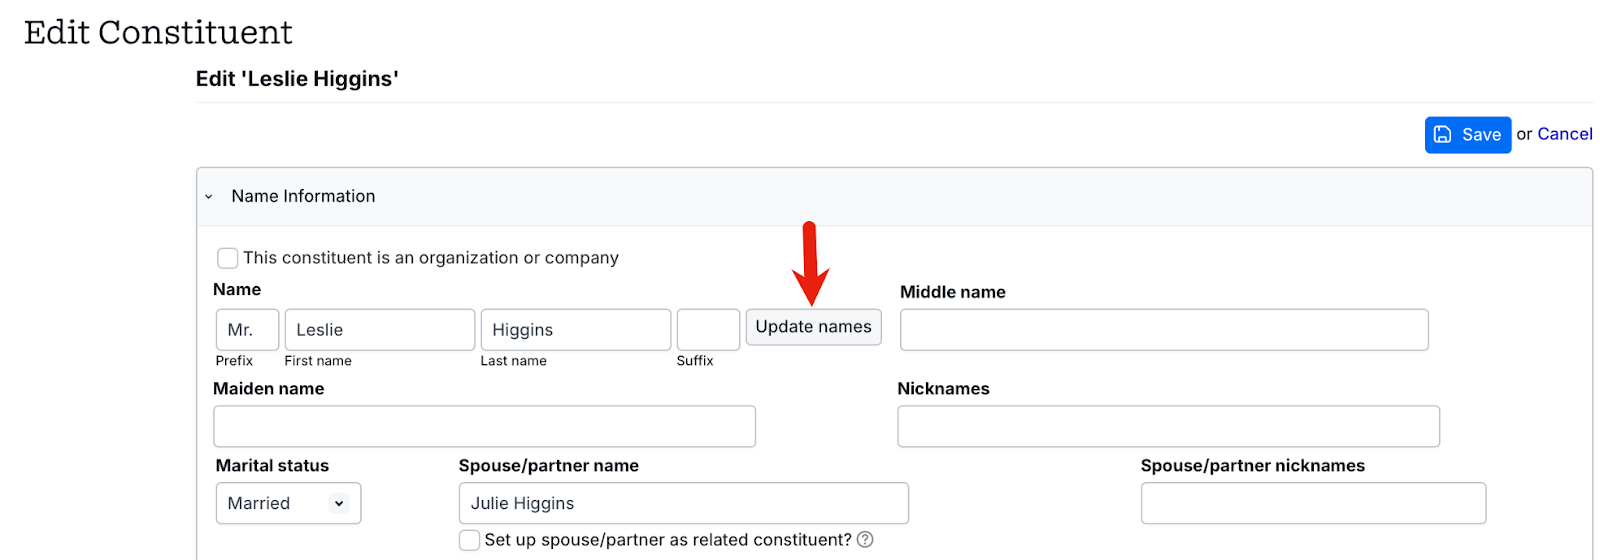The image size is (1600, 560).
Task: Collapse the Name Information section
Action: (209, 197)
